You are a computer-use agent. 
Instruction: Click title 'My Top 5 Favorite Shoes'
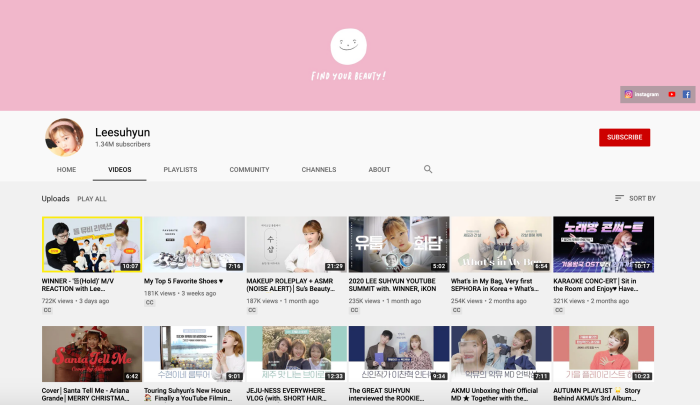pos(183,281)
